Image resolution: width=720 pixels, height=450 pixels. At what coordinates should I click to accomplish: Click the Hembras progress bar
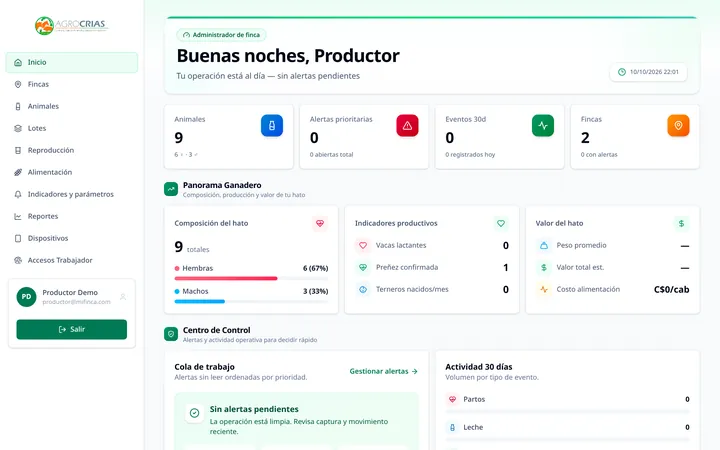pyautogui.click(x=251, y=279)
